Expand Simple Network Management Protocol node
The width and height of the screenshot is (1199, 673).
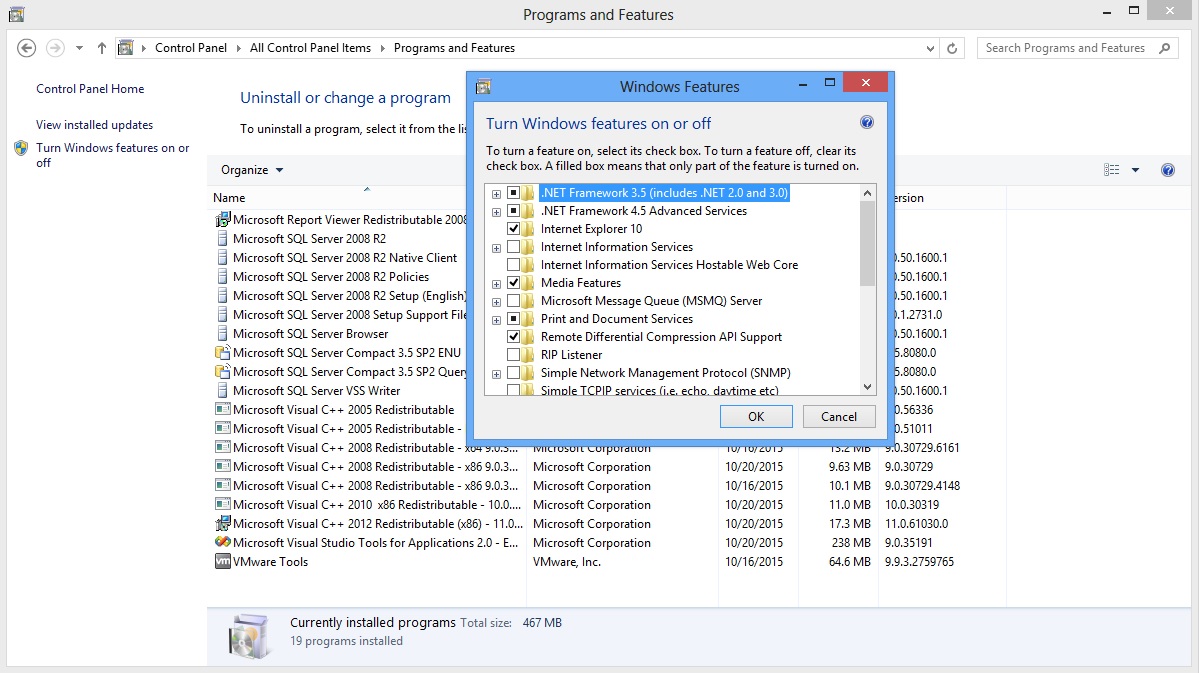point(496,374)
